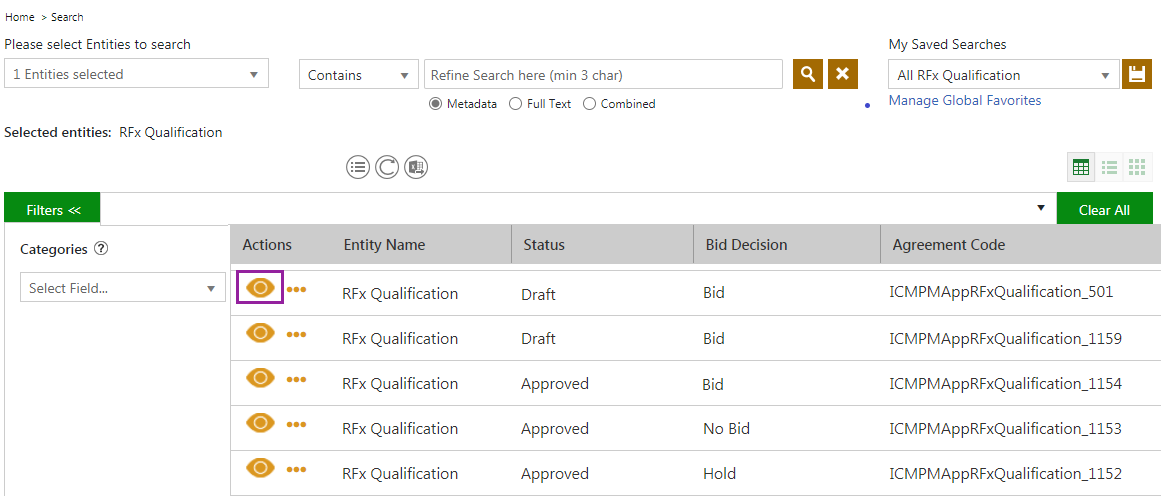Select the Combined search radio button

point(590,104)
